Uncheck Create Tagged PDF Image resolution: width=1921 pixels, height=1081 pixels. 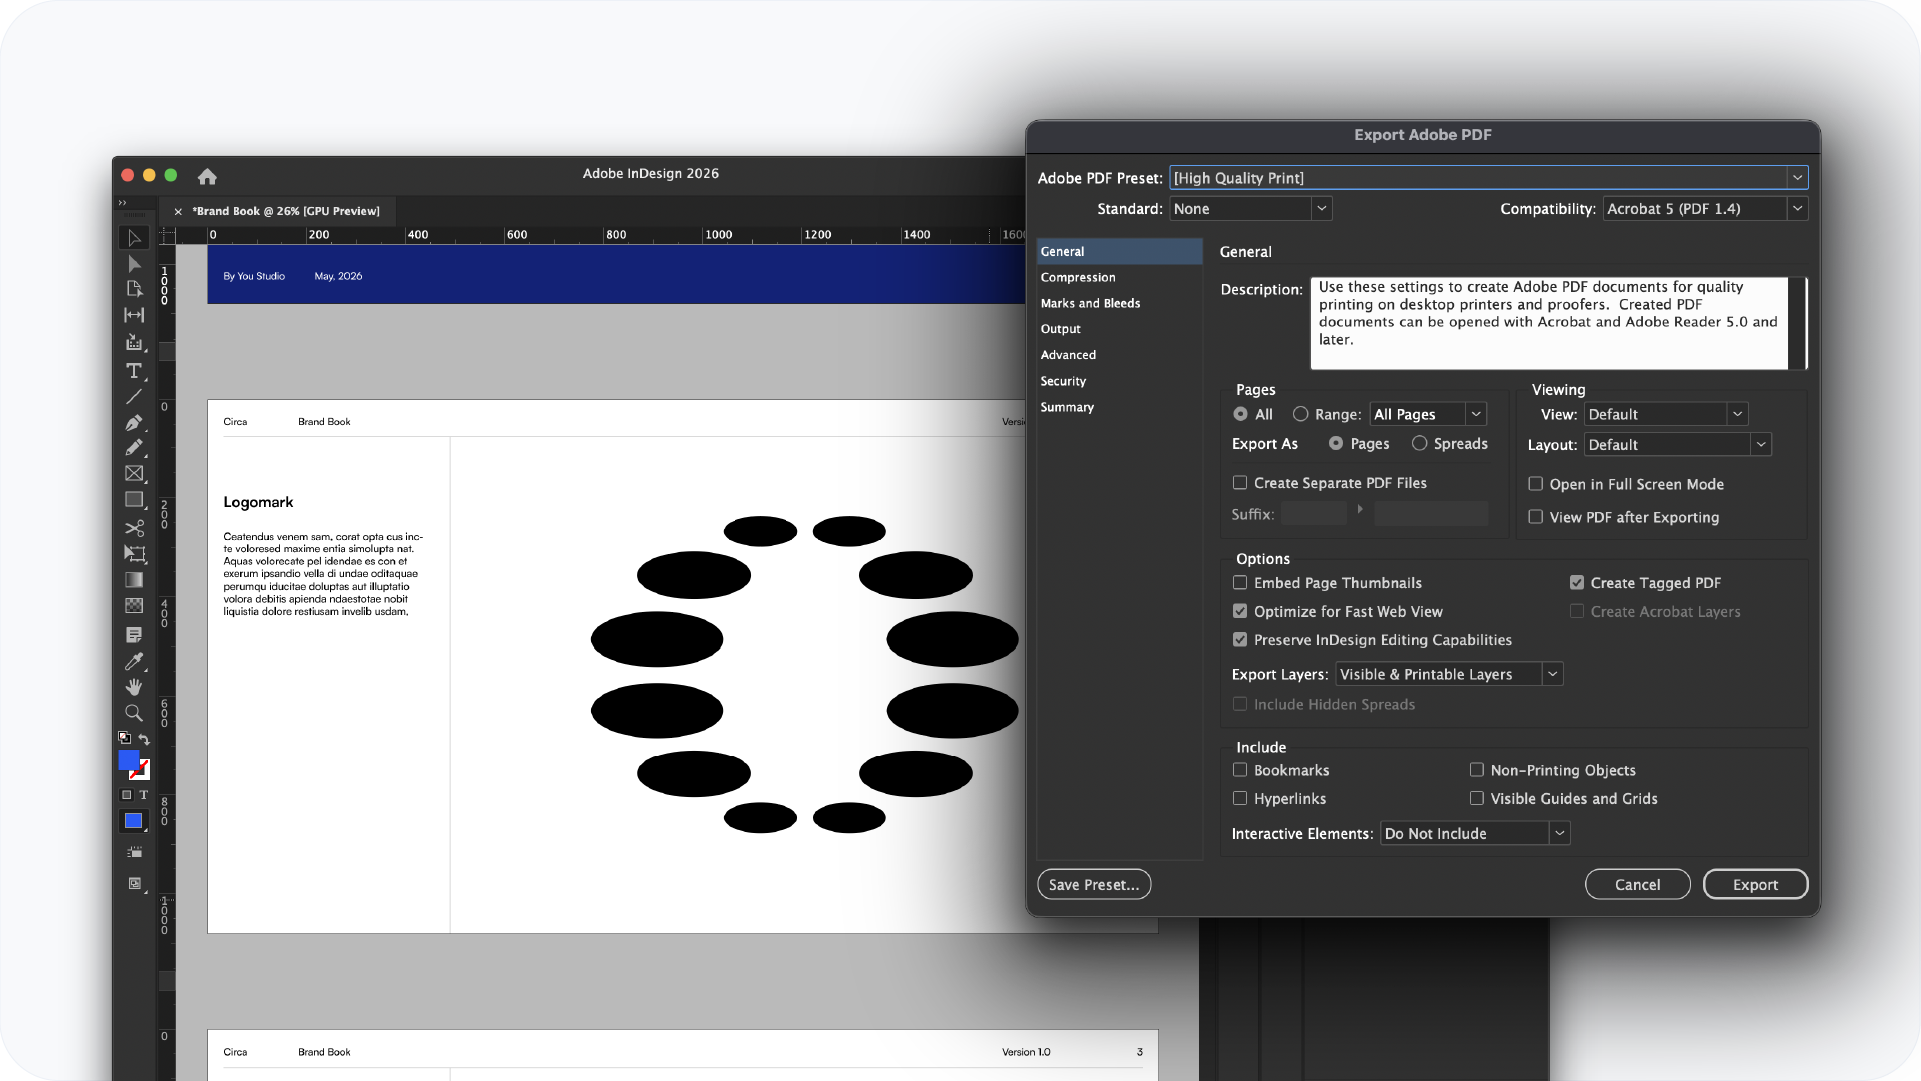(1576, 582)
